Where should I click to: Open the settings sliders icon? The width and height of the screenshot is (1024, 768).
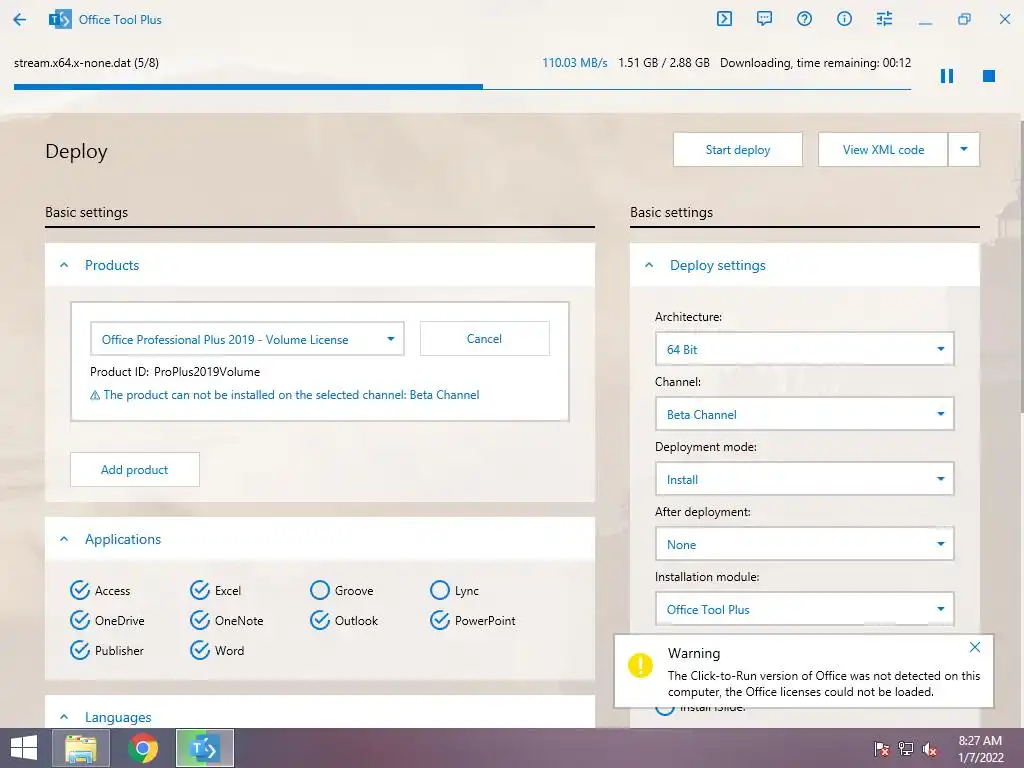click(x=884, y=18)
